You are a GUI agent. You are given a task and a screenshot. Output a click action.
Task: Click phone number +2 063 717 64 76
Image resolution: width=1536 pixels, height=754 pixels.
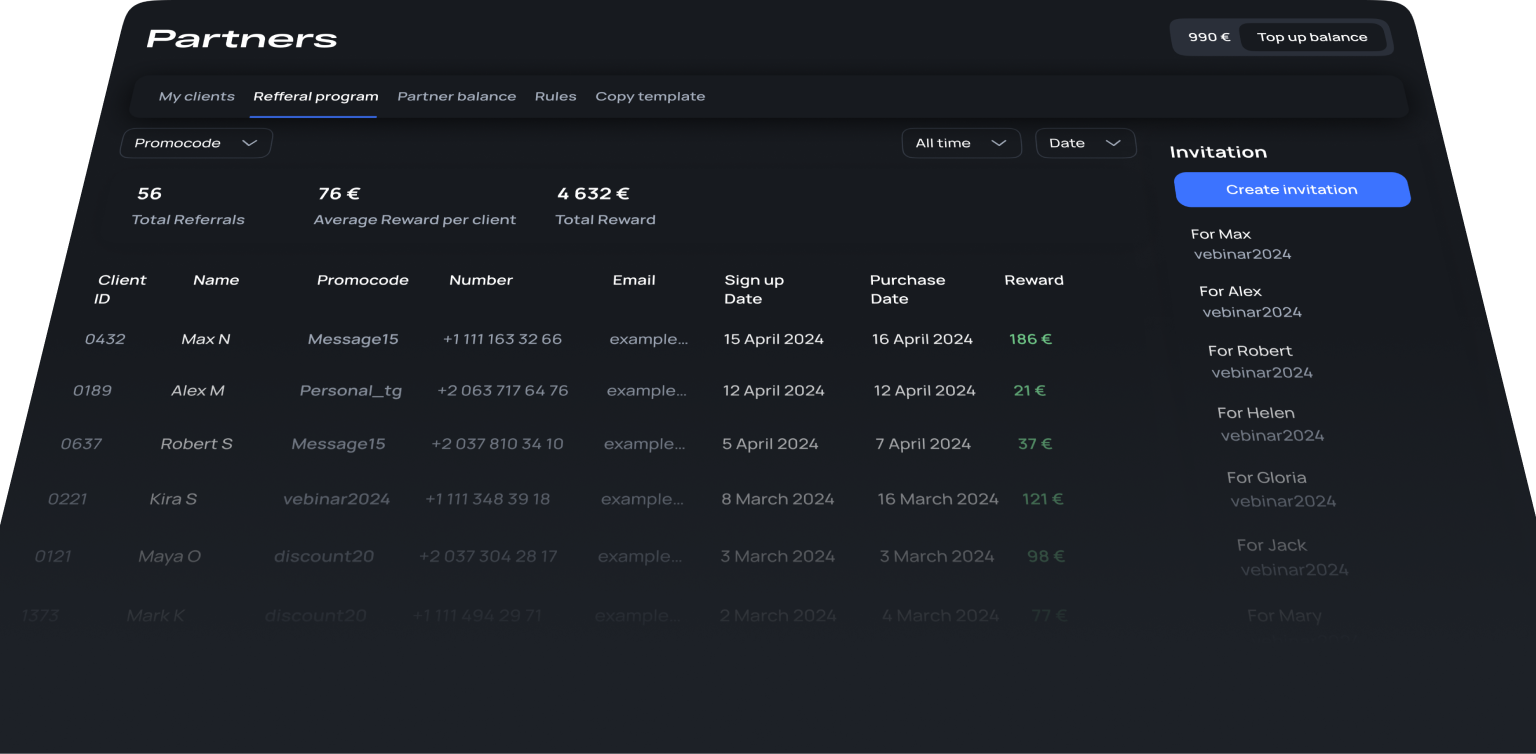(502, 391)
